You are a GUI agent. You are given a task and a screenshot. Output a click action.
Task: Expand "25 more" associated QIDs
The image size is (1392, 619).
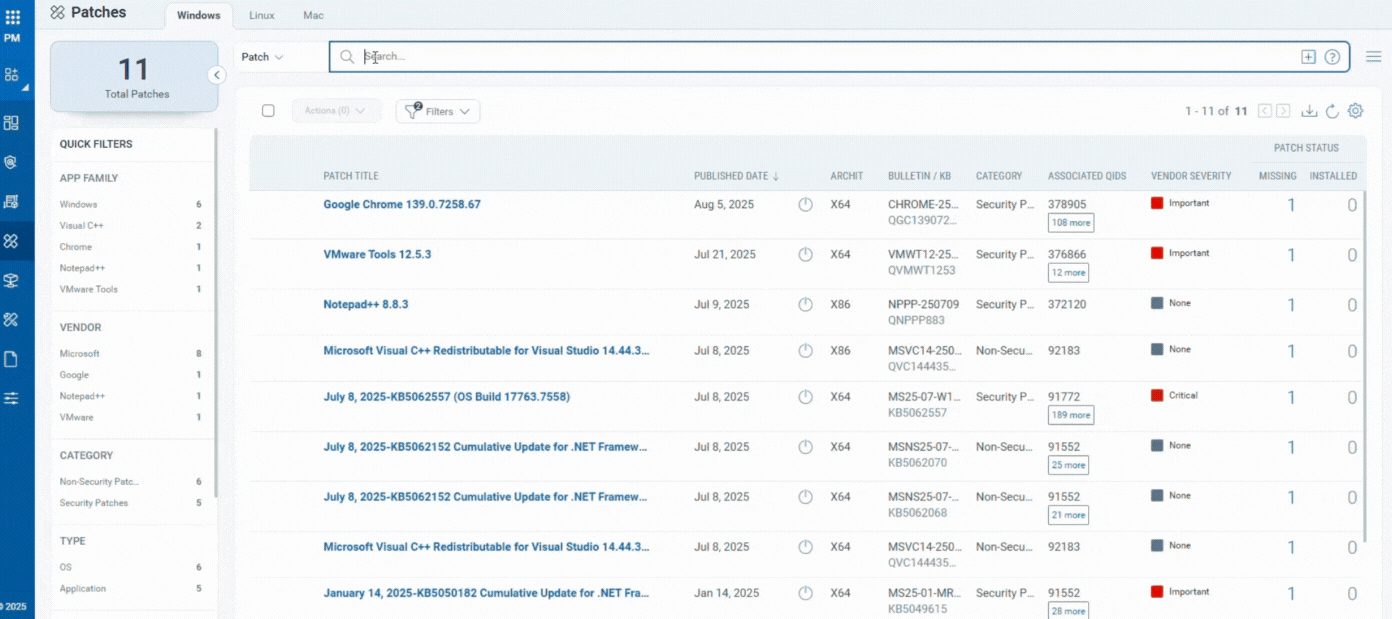(x=1068, y=465)
